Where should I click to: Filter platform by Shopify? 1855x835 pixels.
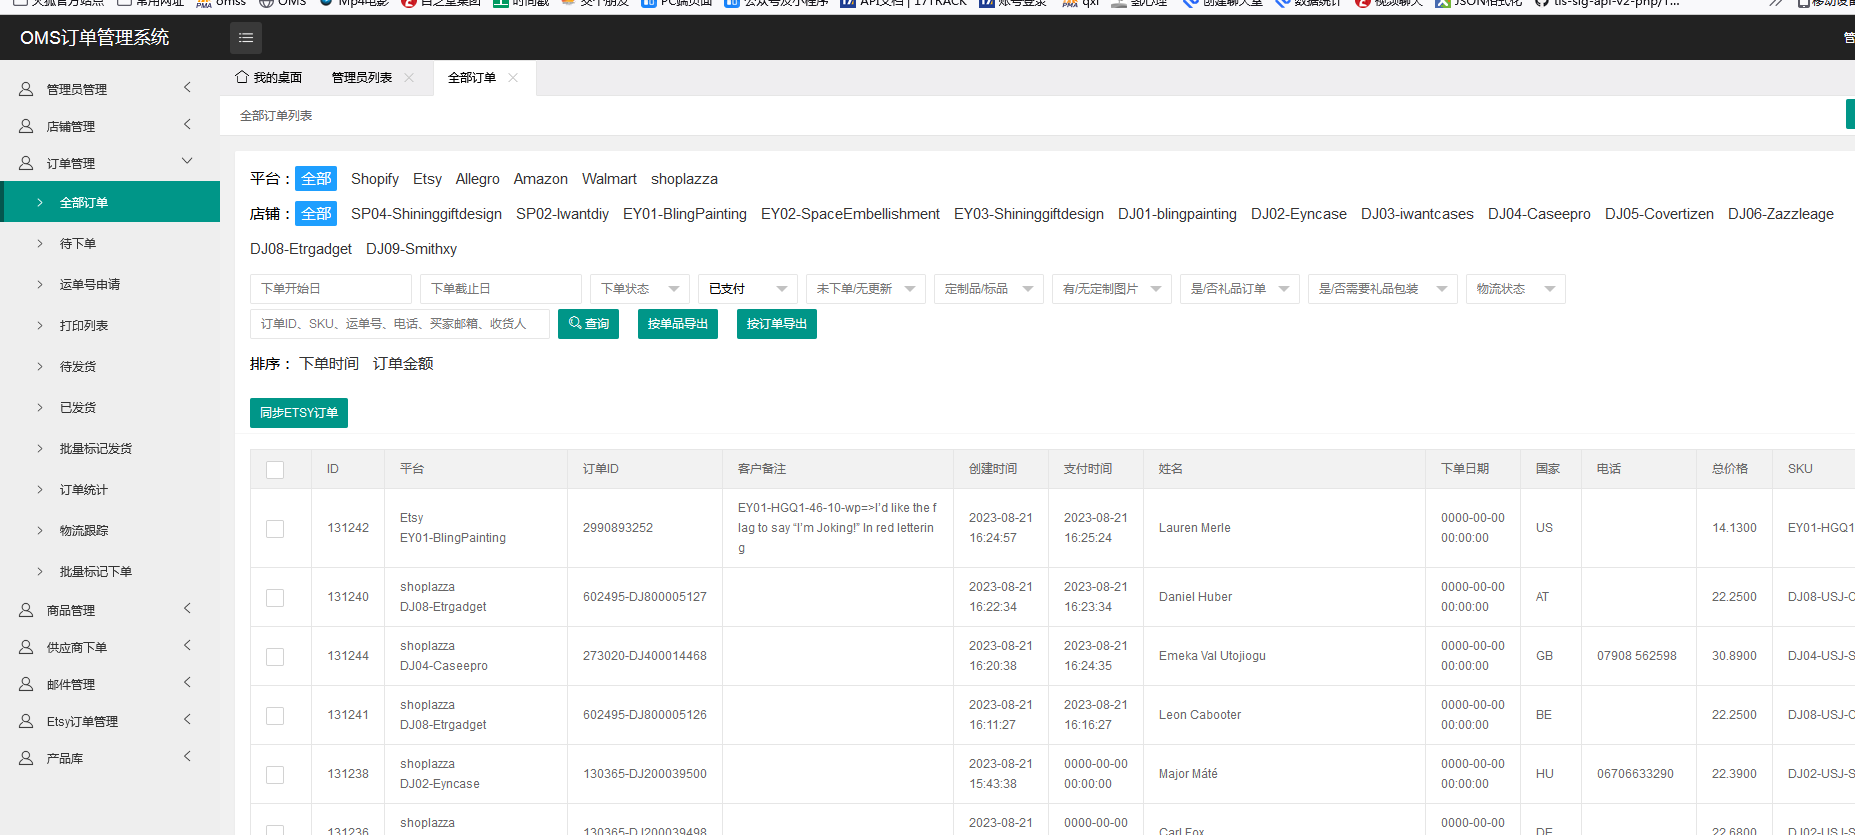click(375, 179)
